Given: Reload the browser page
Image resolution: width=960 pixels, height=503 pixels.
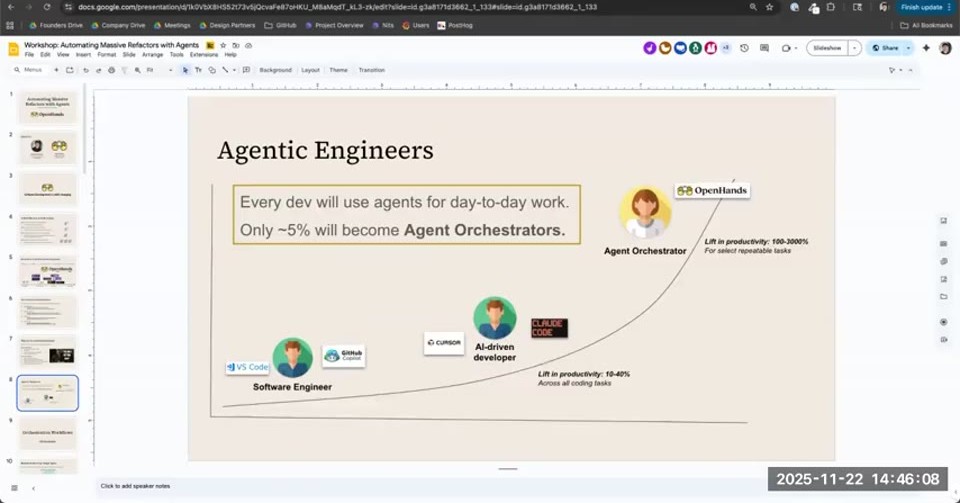Looking at the screenshot, I should click(x=47, y=7).
